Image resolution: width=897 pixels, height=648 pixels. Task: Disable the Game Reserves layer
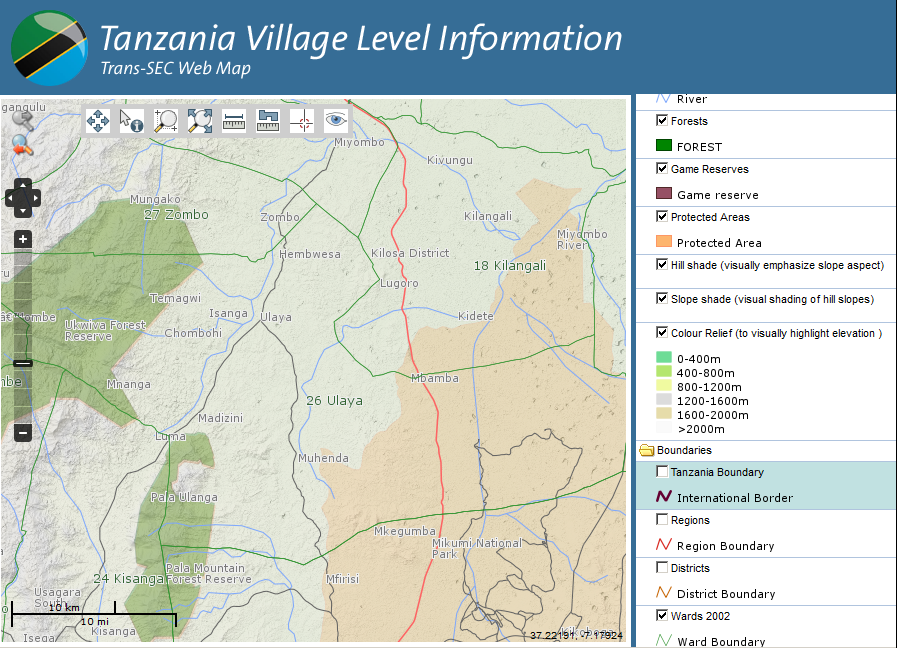click(662, 168)
